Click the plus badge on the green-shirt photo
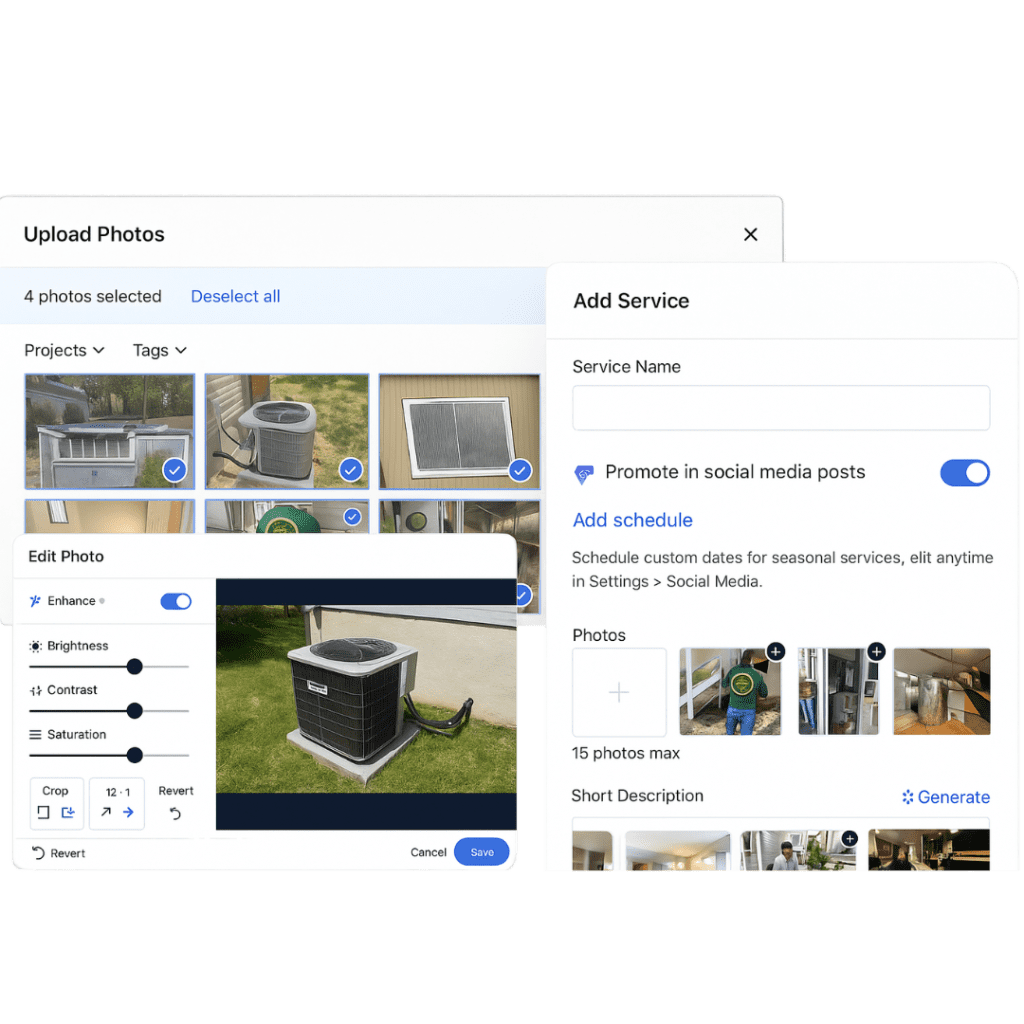 coord(775,652)
